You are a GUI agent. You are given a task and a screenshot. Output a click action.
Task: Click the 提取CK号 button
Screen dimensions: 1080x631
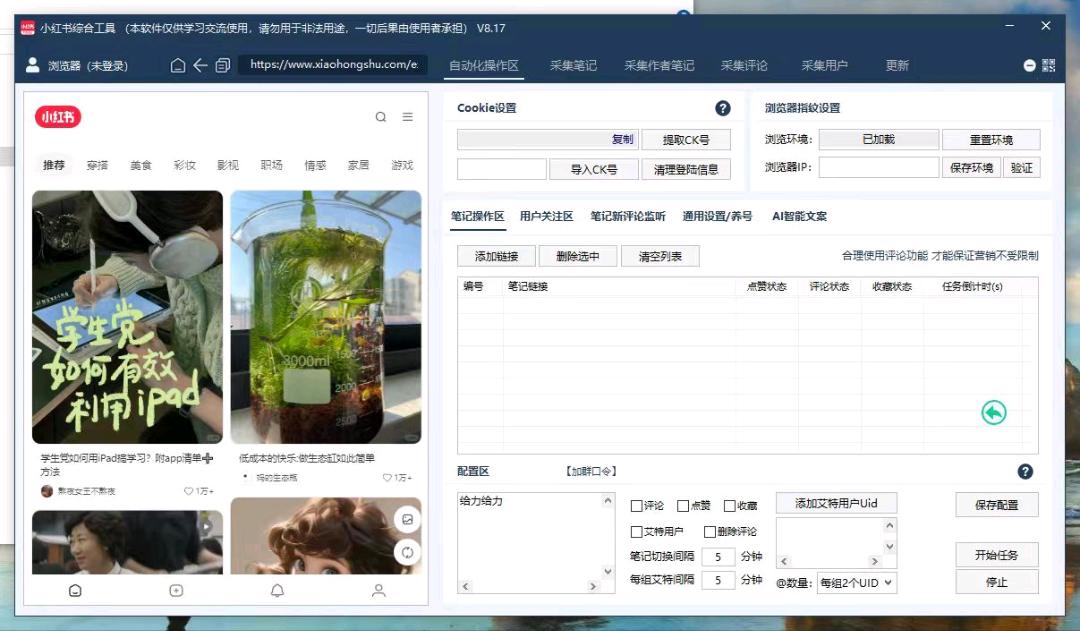click(x=686, y=140)
